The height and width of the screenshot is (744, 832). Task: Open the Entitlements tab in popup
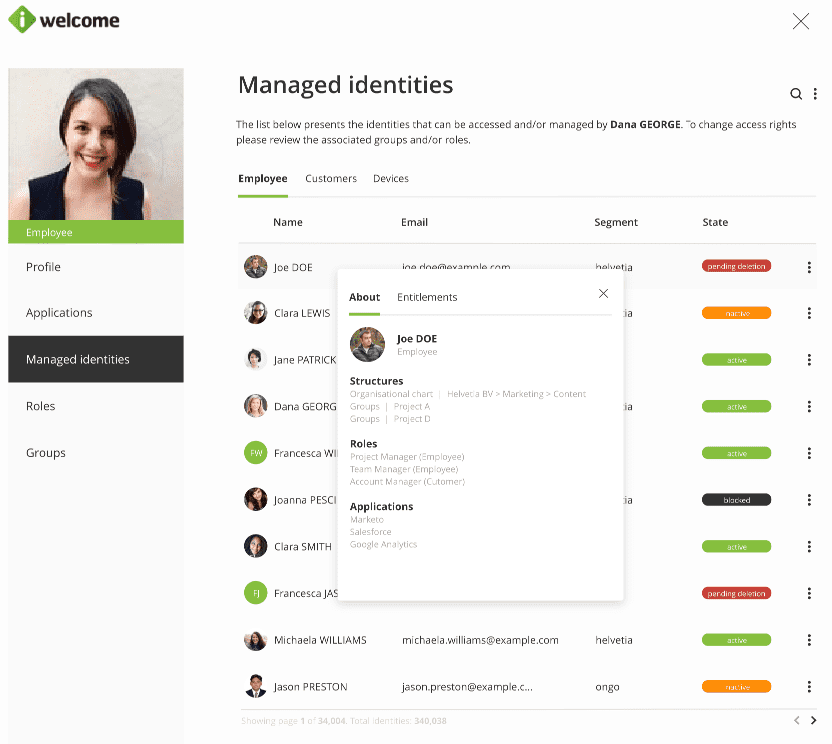click(427, 297)
